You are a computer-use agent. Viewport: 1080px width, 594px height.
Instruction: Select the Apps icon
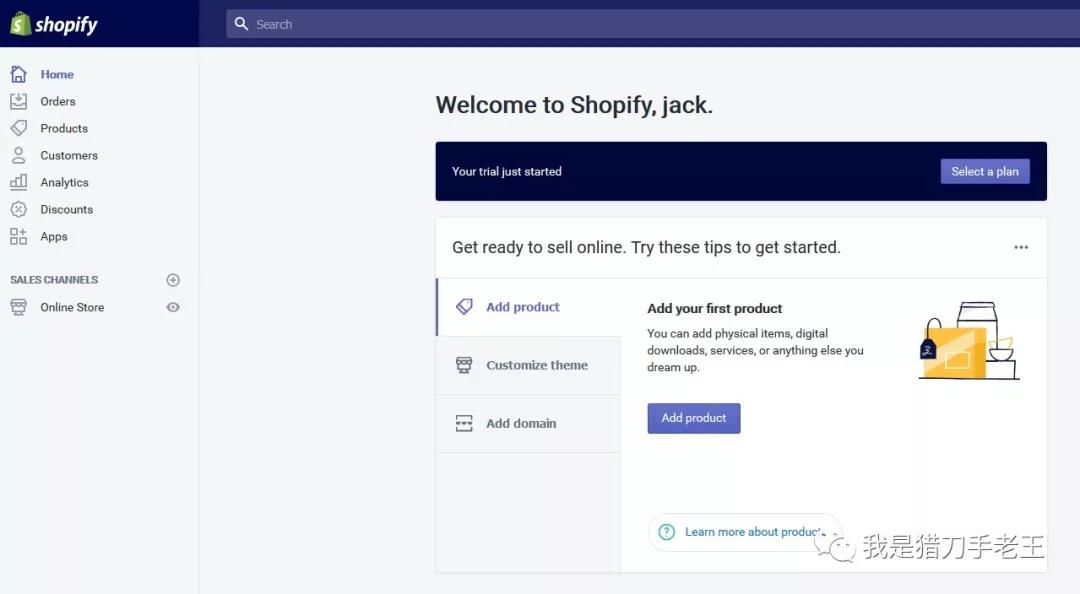(20, 236)
